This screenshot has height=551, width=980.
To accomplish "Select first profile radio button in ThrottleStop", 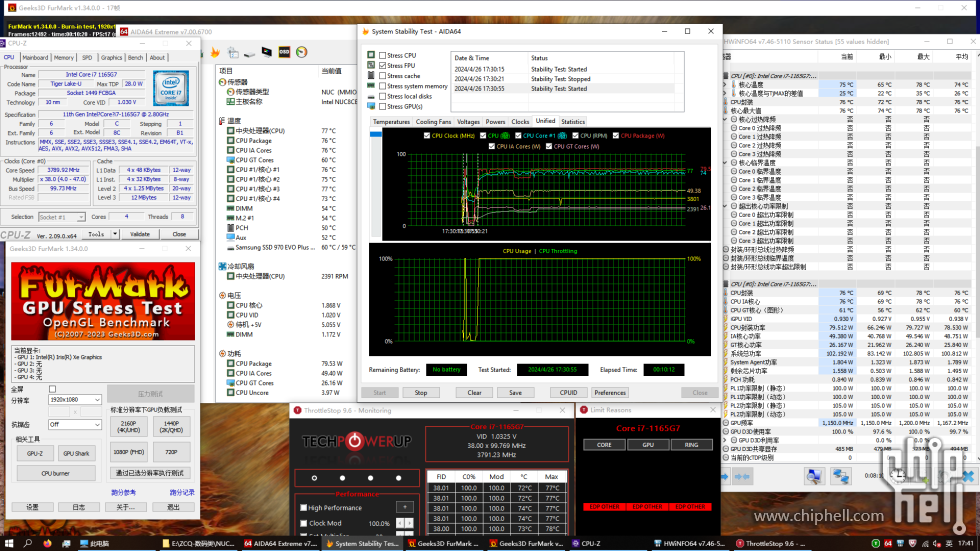I will [x=314, y=478].
